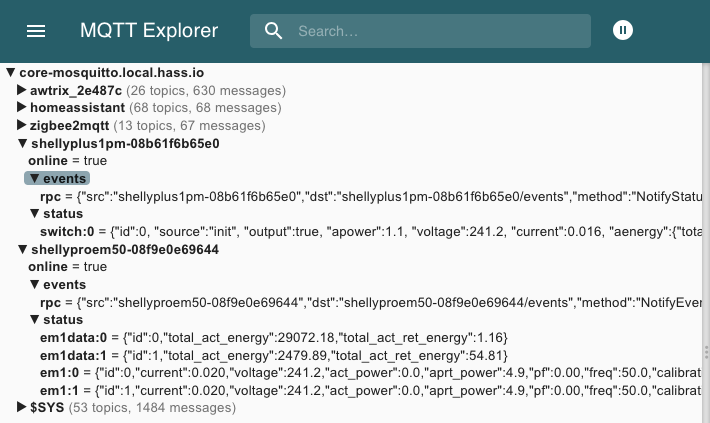
Task: Click the core-mosquitto.local.hass.io label
Action: [111, 72]
